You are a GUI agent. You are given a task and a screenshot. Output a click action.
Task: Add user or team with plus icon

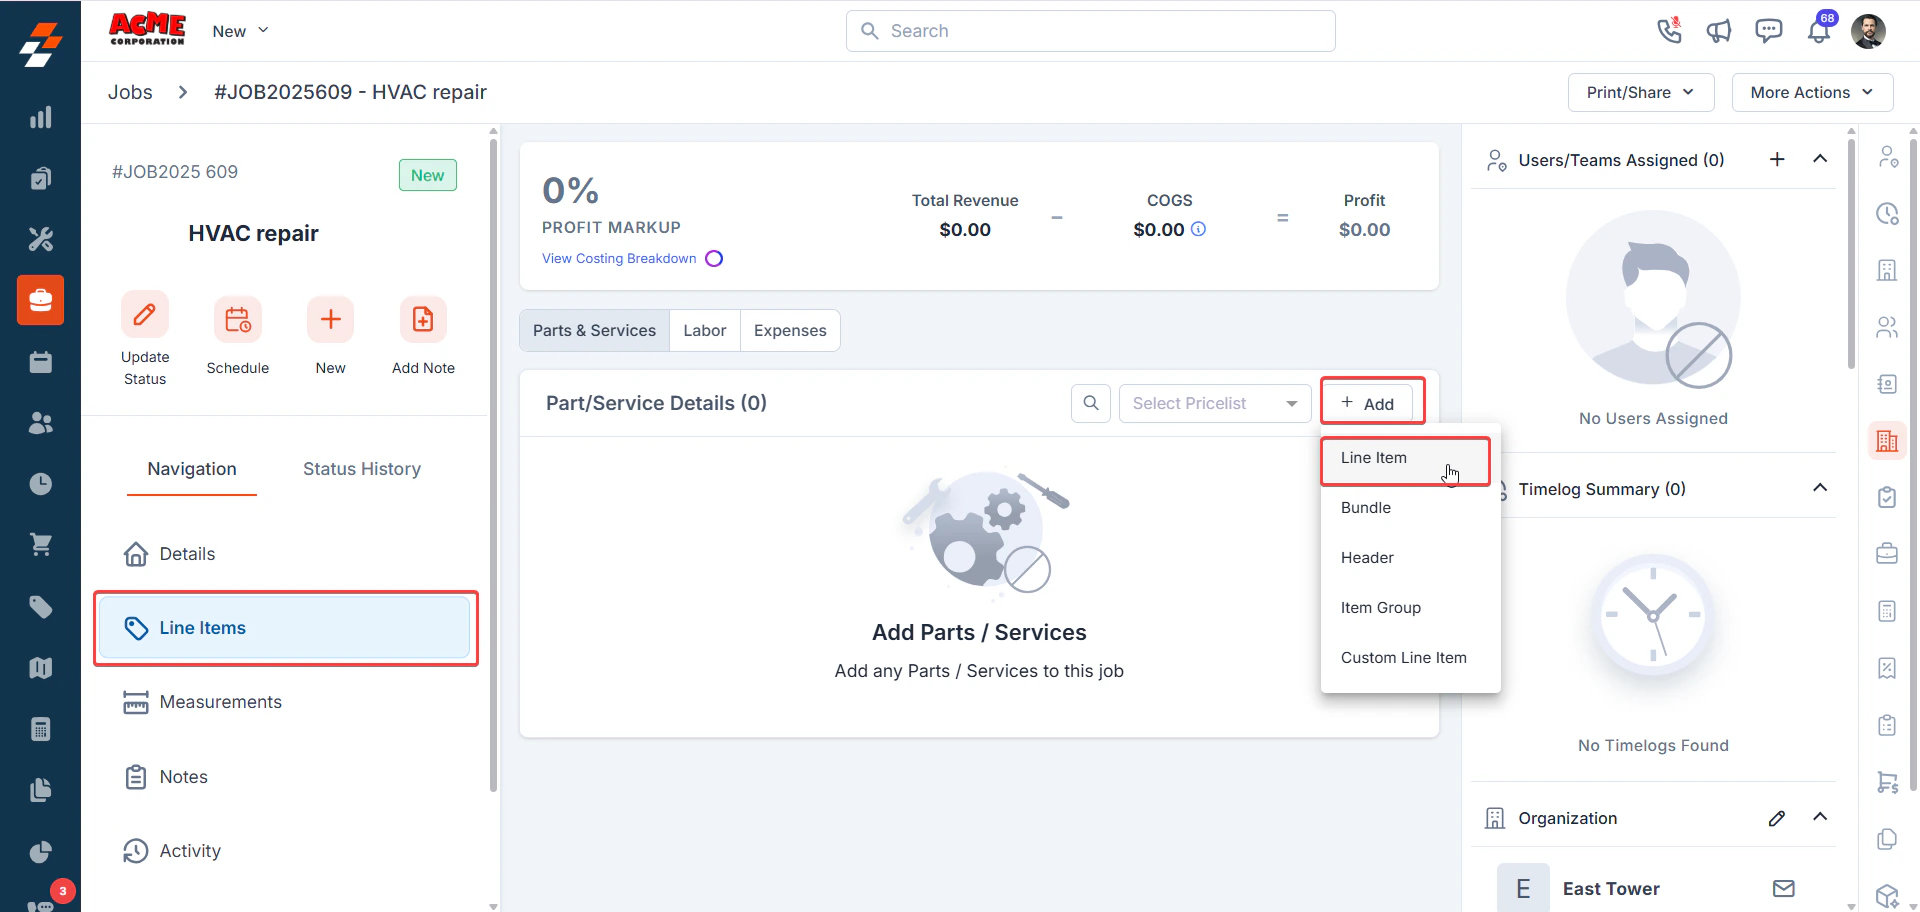1777,159
